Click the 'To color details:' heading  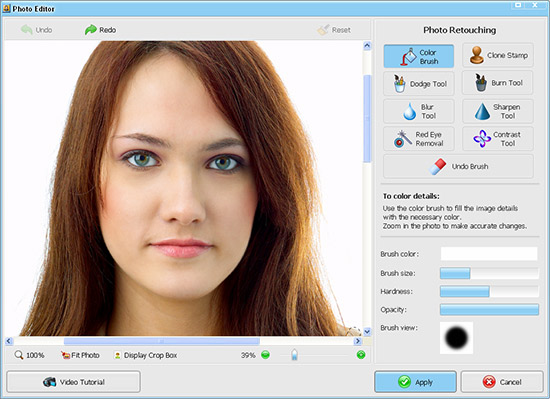click(x=411, y=196)
